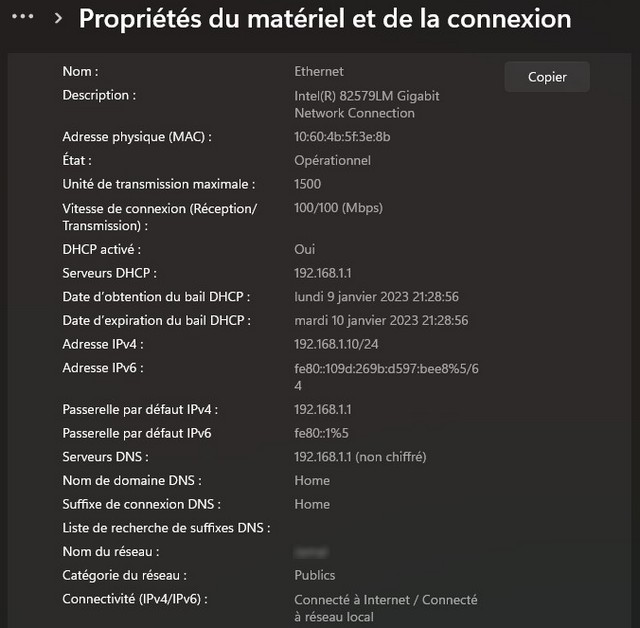Select the IPv4 address 192.168.1.10/24
The image size is (640, 628).
tap(335, 344)
